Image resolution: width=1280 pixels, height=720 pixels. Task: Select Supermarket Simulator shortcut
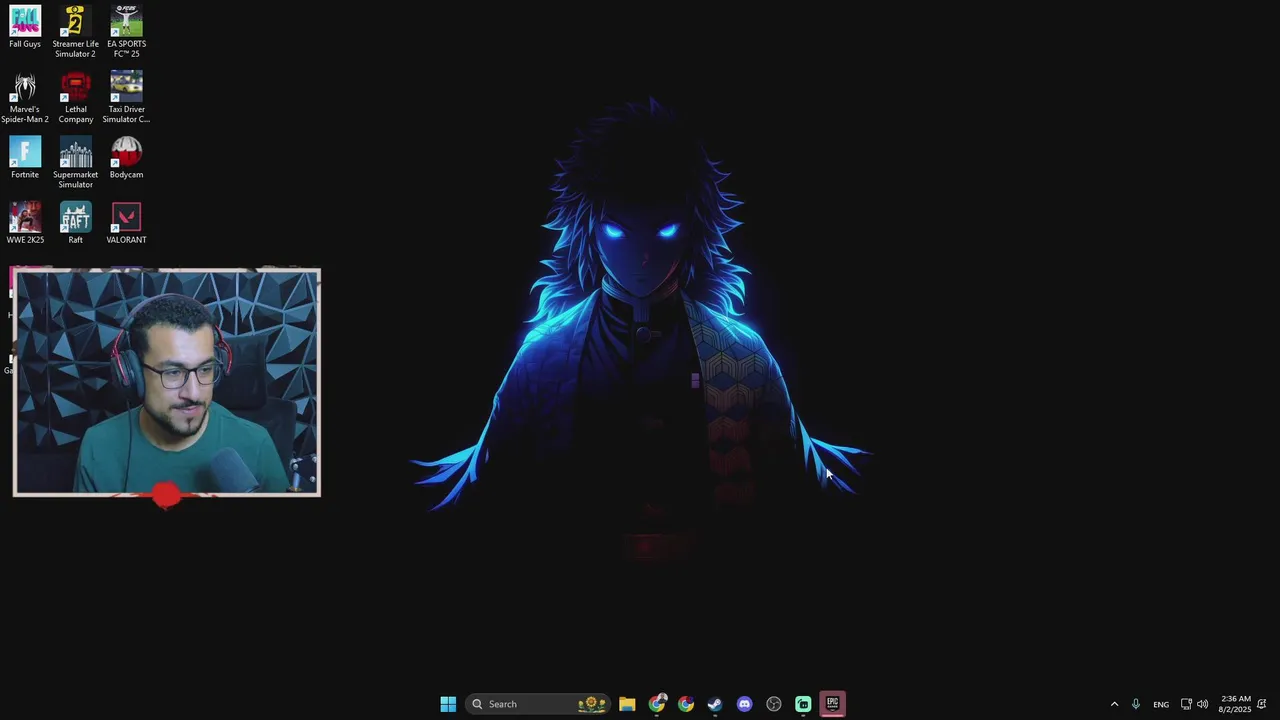click(x=75, y=162)
